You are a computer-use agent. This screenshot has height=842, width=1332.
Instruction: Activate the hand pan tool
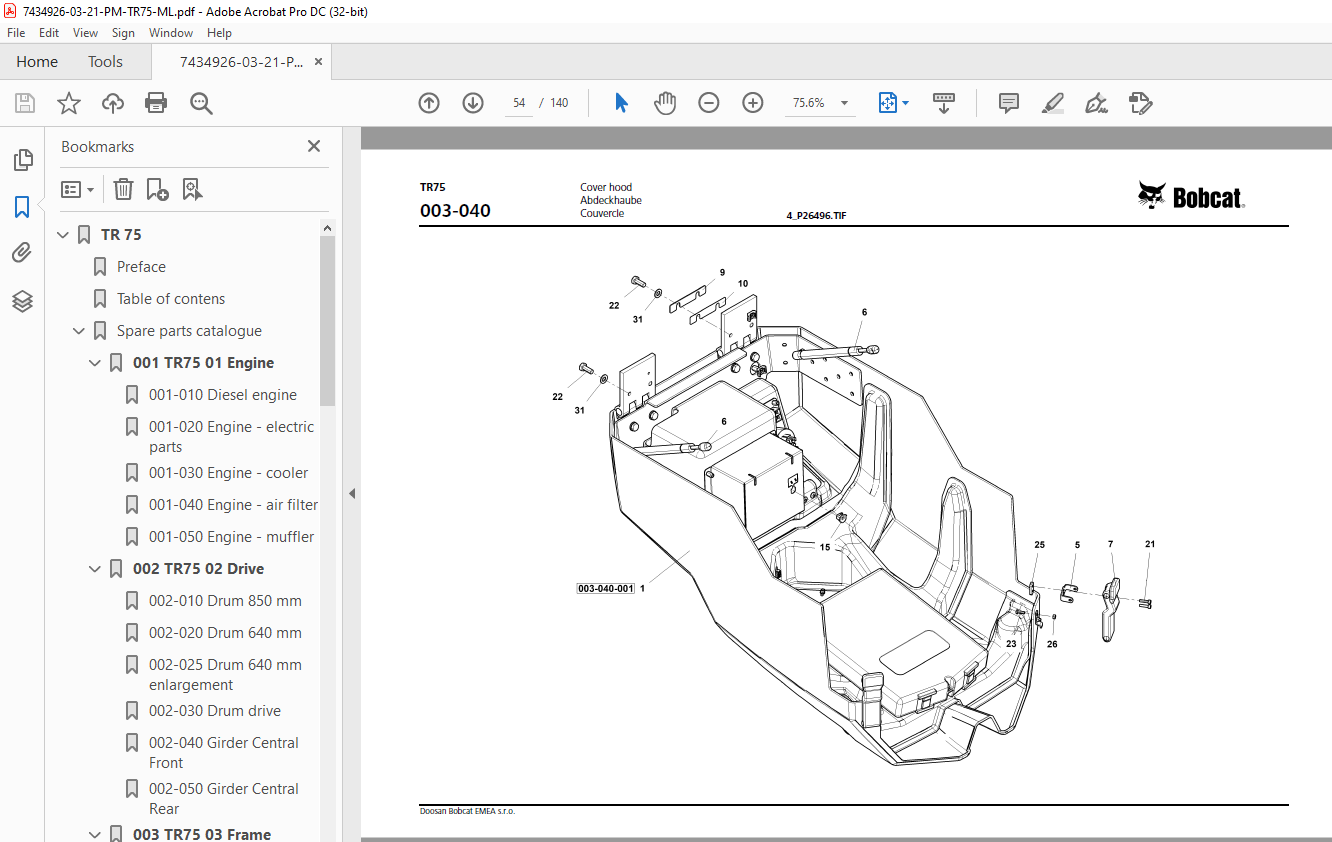[x=665, y=103]
